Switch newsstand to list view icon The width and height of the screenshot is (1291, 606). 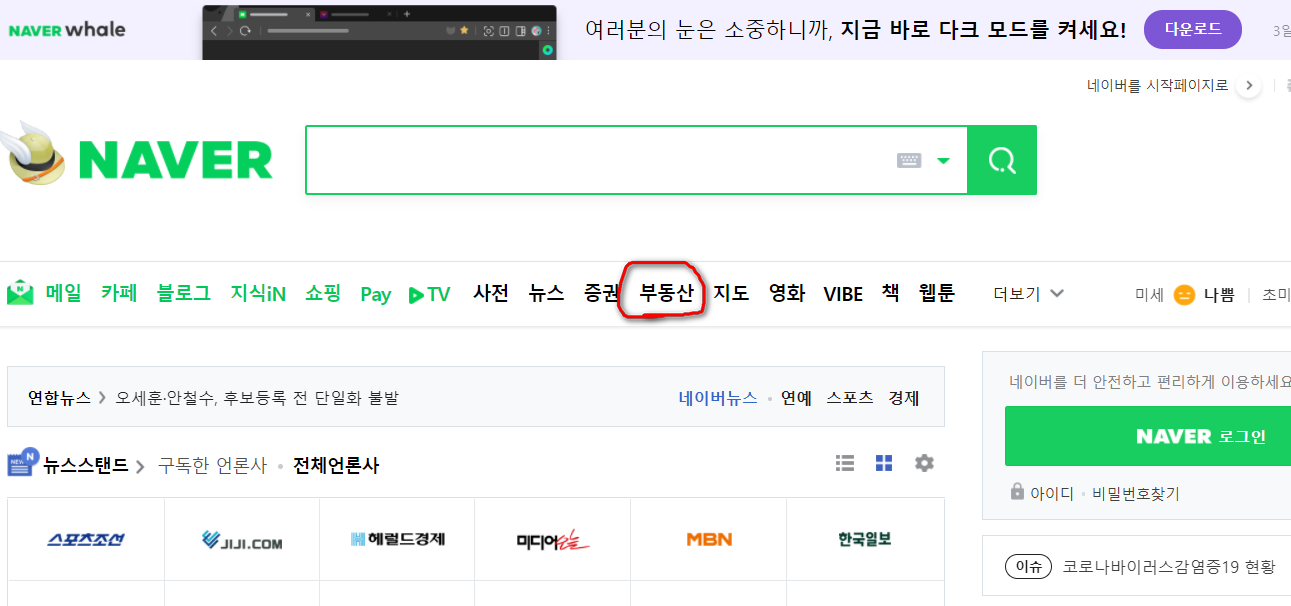[x=845, y=463]
